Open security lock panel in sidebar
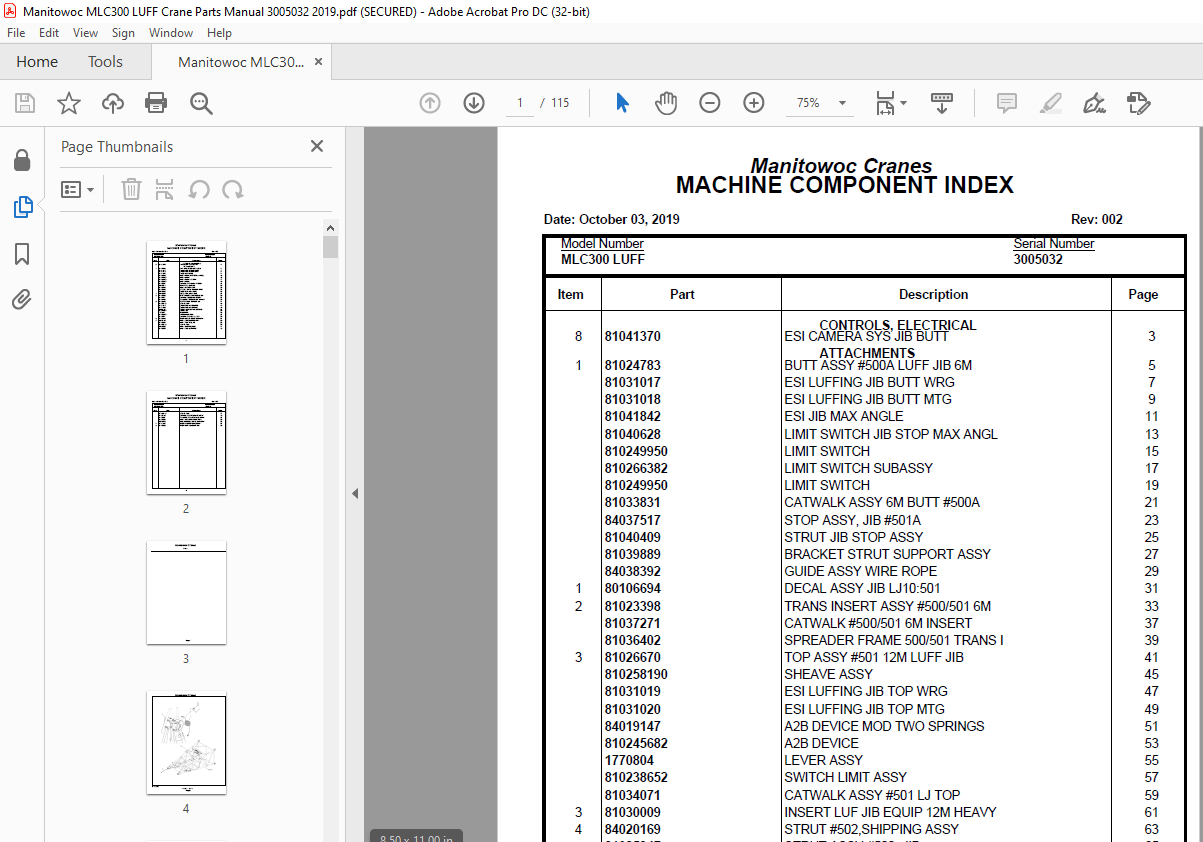 (22, 160)
